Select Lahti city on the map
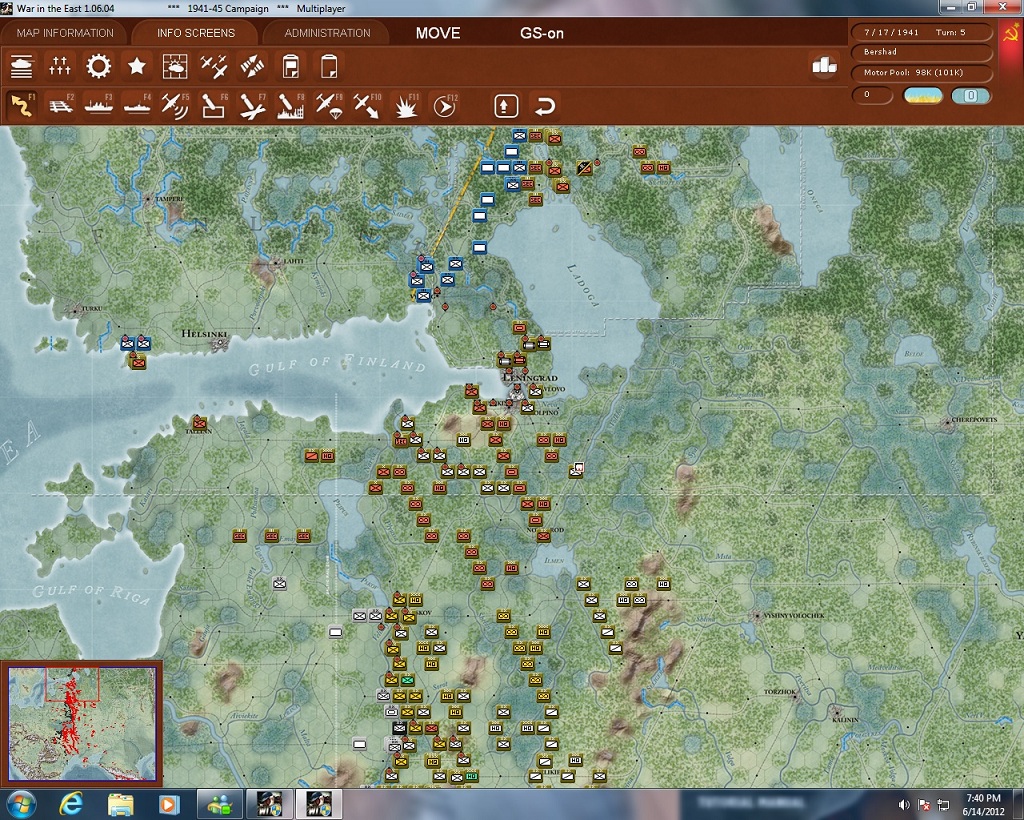This screenshot has height=820, width=1024. (275, 262)
